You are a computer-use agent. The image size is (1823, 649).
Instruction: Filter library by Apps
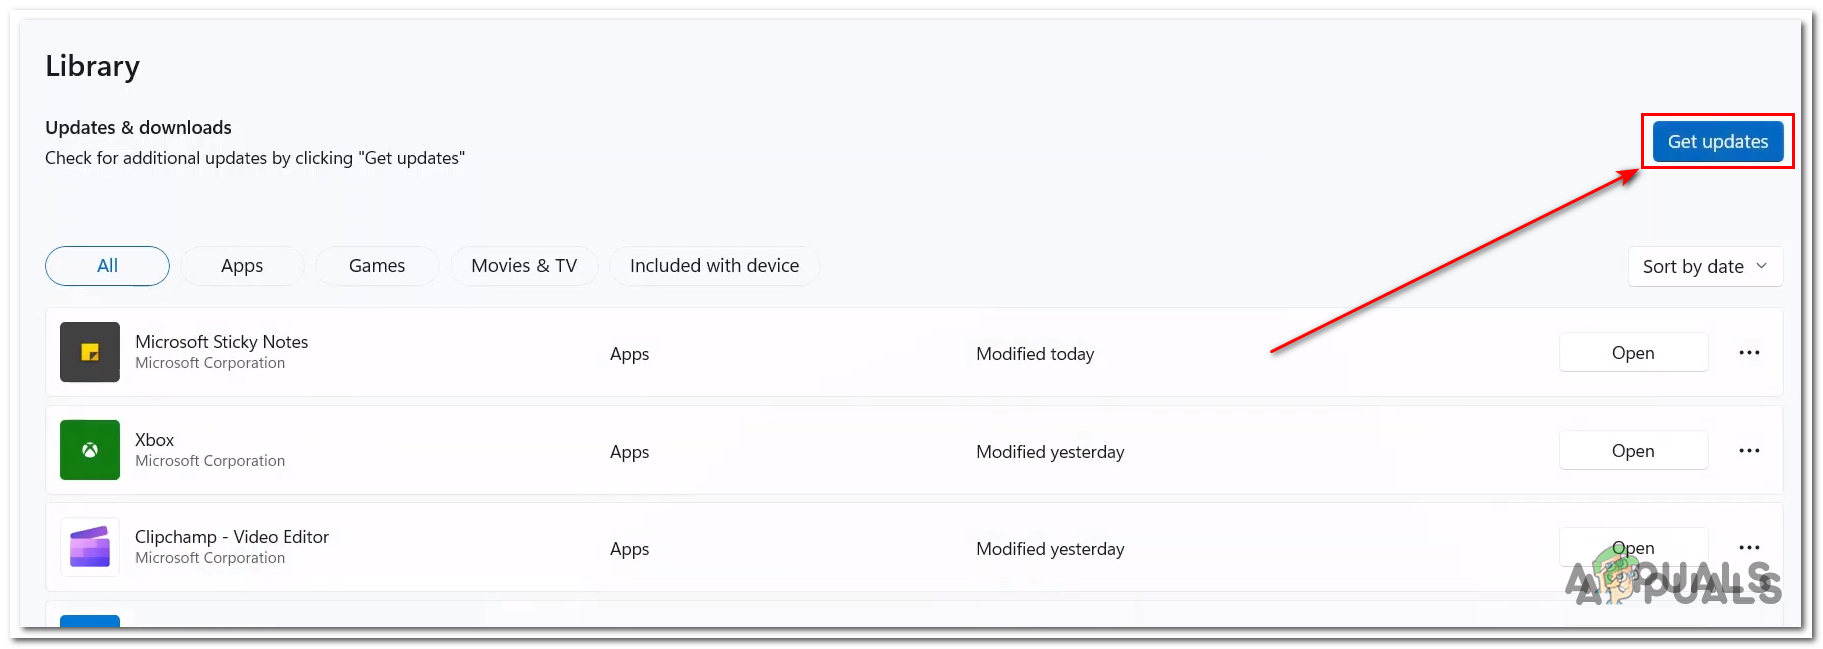(x=242, y=266)
